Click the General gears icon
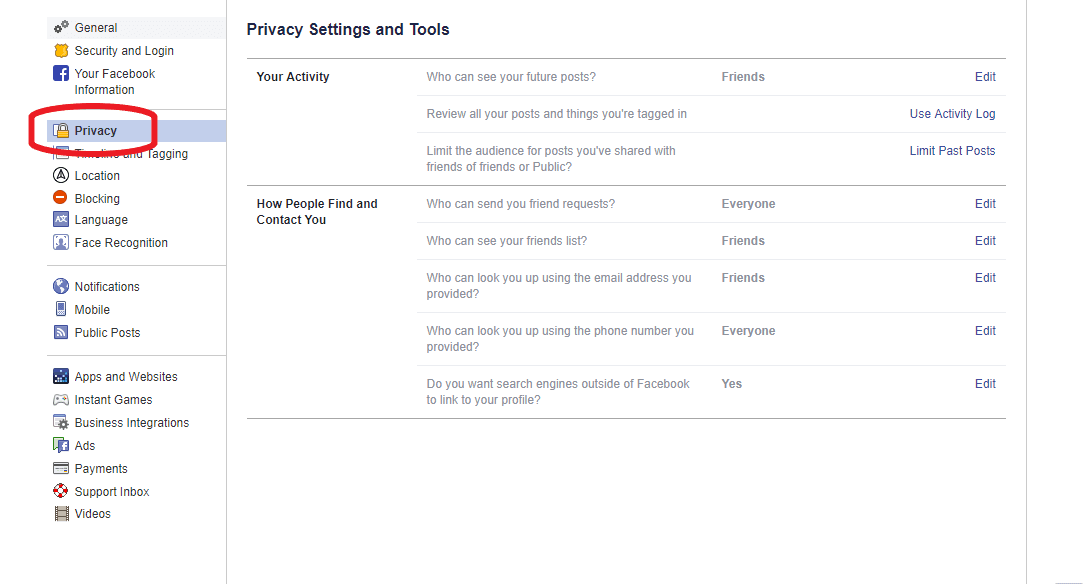Image resolution: width=1084 pixels, height=584 pixels. pos(61,27)
